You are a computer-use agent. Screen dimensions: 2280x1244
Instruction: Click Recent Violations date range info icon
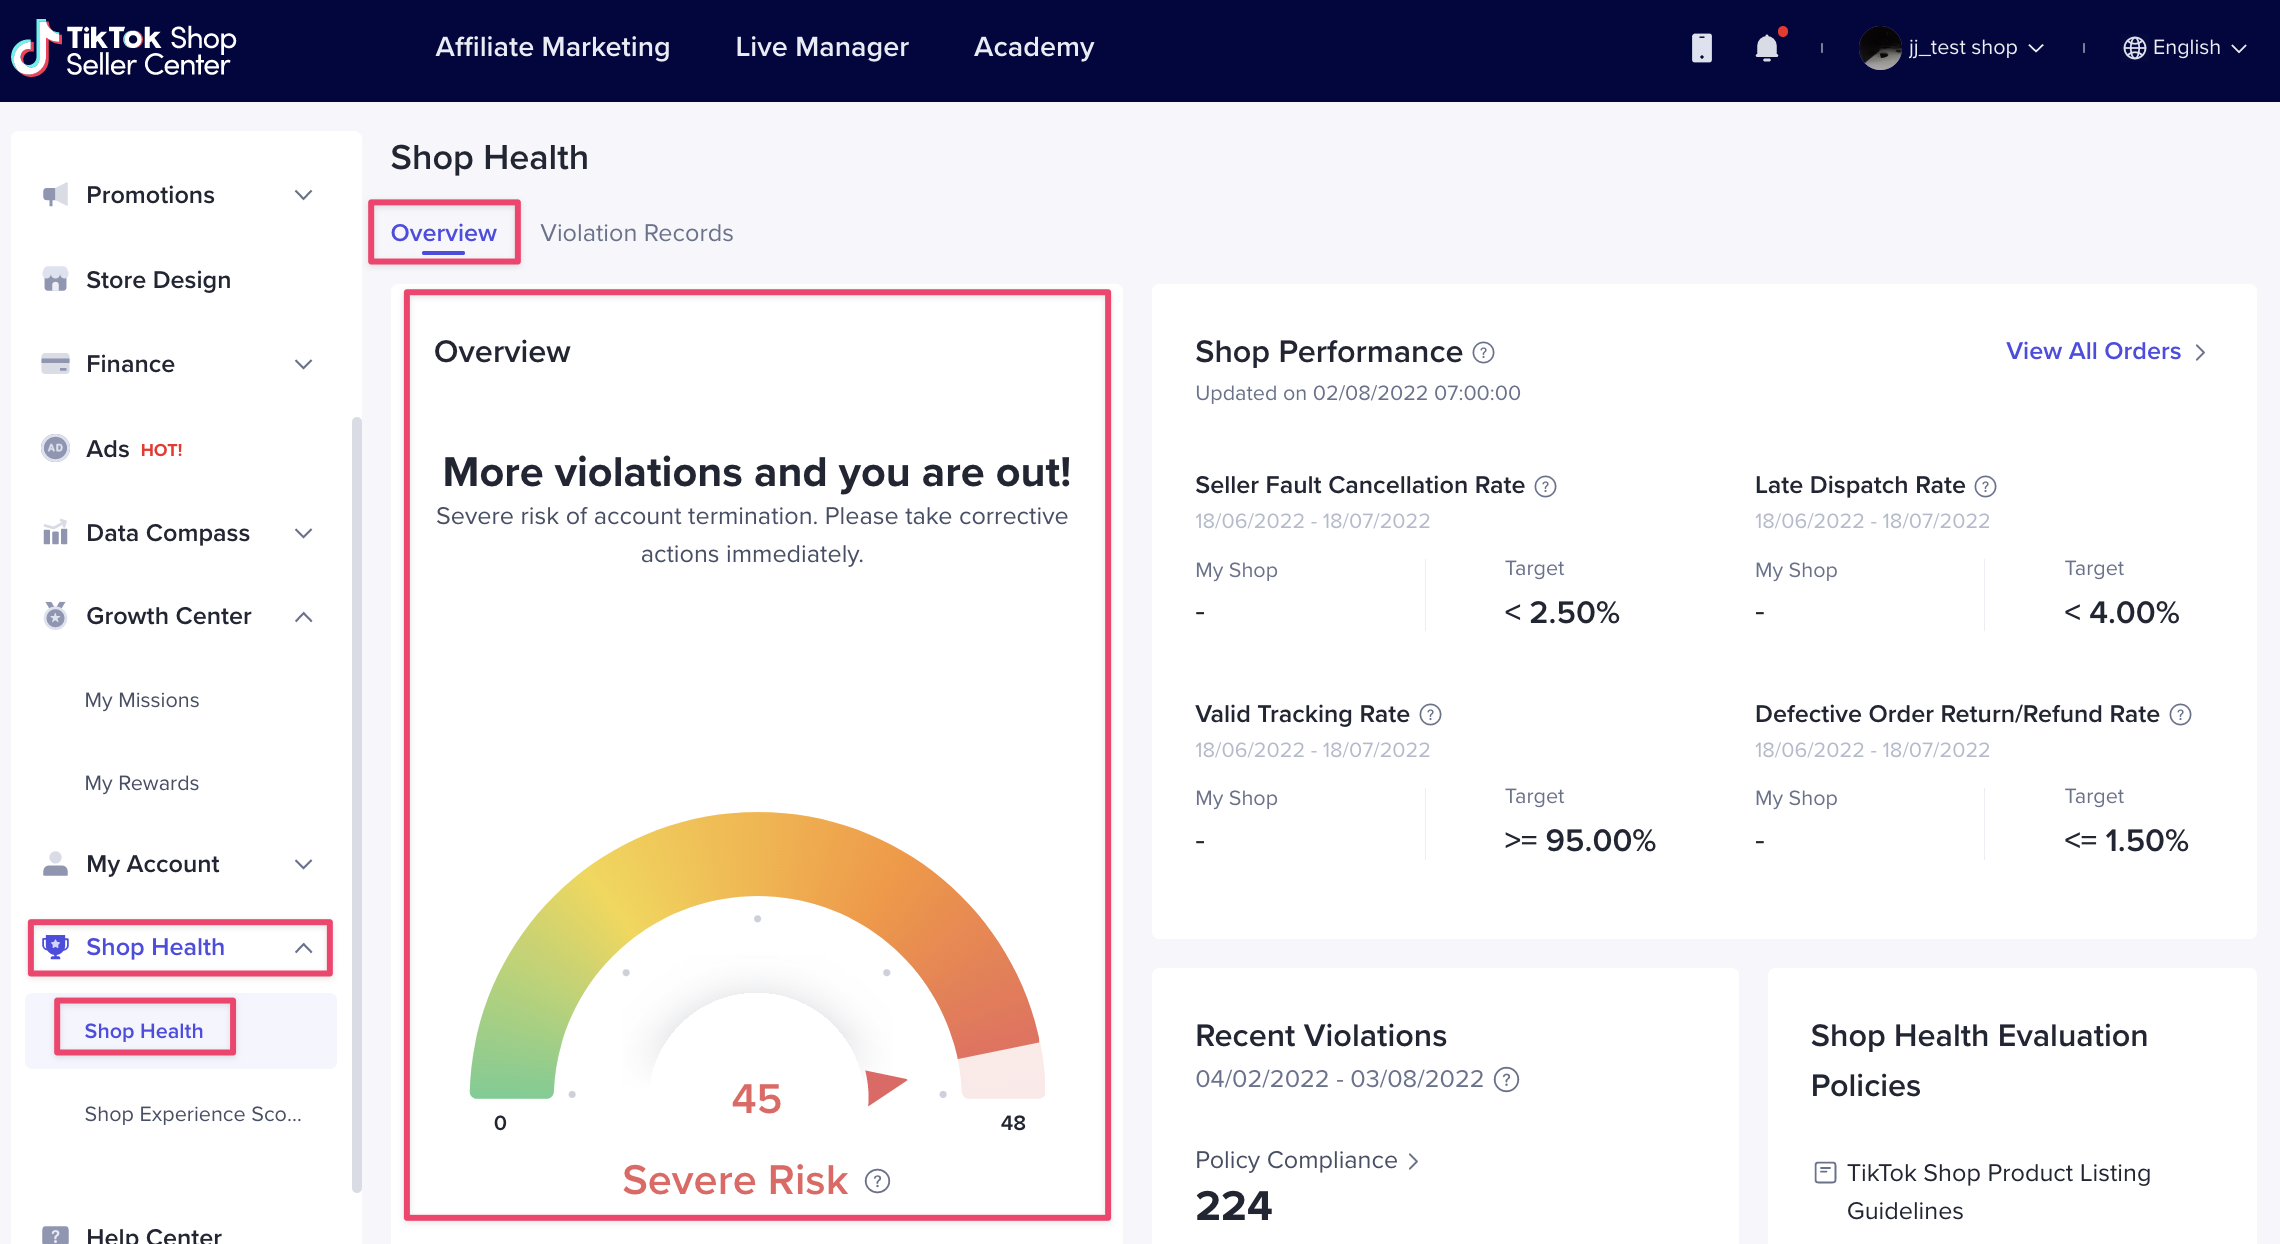pos(1506,1080)
